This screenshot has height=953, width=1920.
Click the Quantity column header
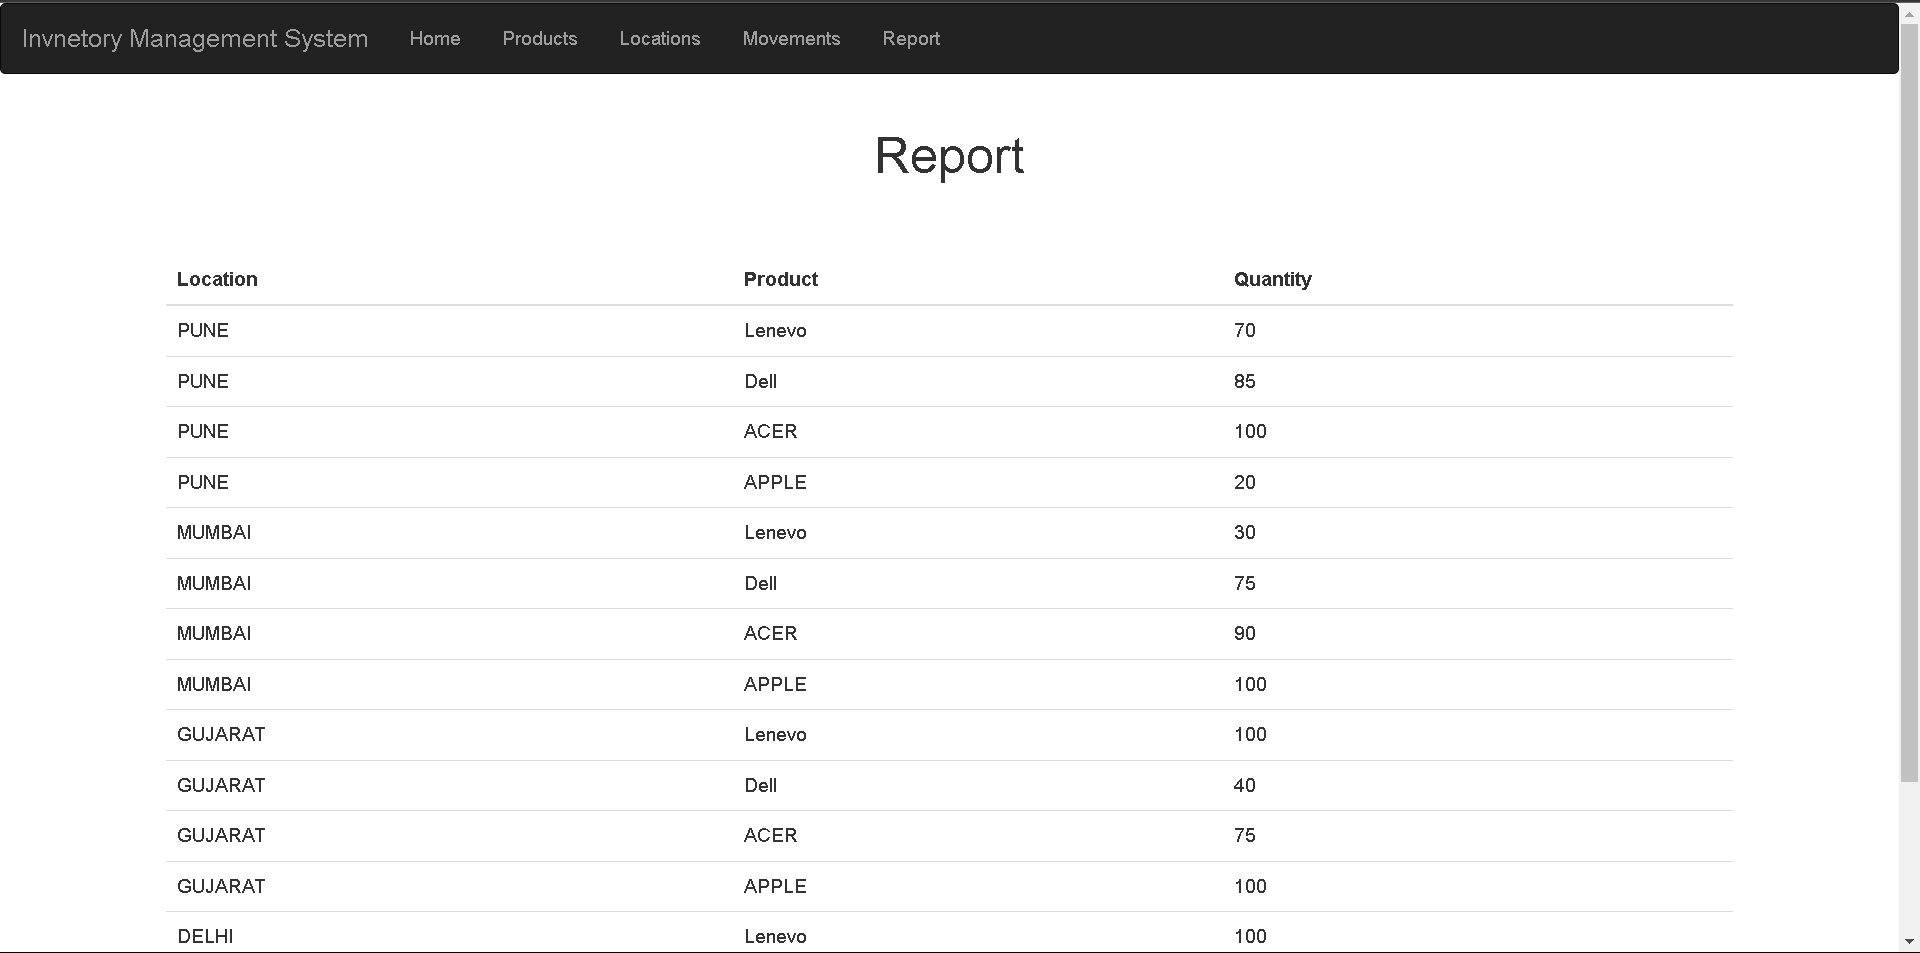click(x=1273, y=280)
